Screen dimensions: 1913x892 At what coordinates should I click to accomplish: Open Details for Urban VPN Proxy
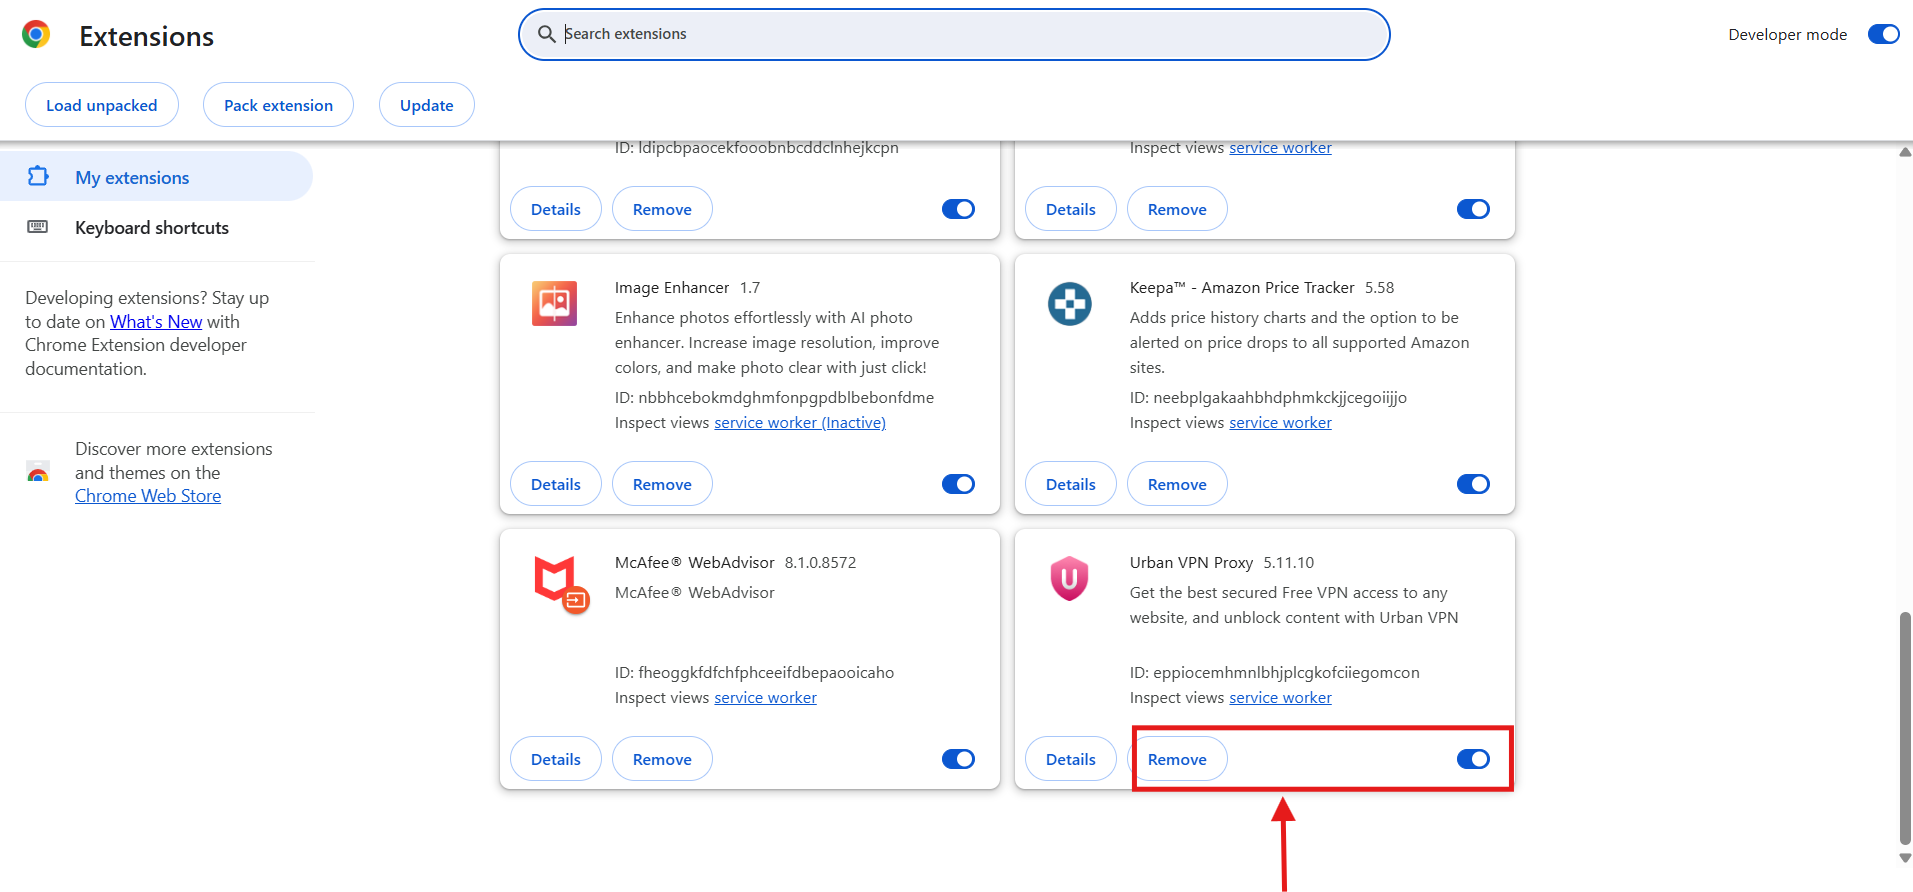tap(1071, 759)
